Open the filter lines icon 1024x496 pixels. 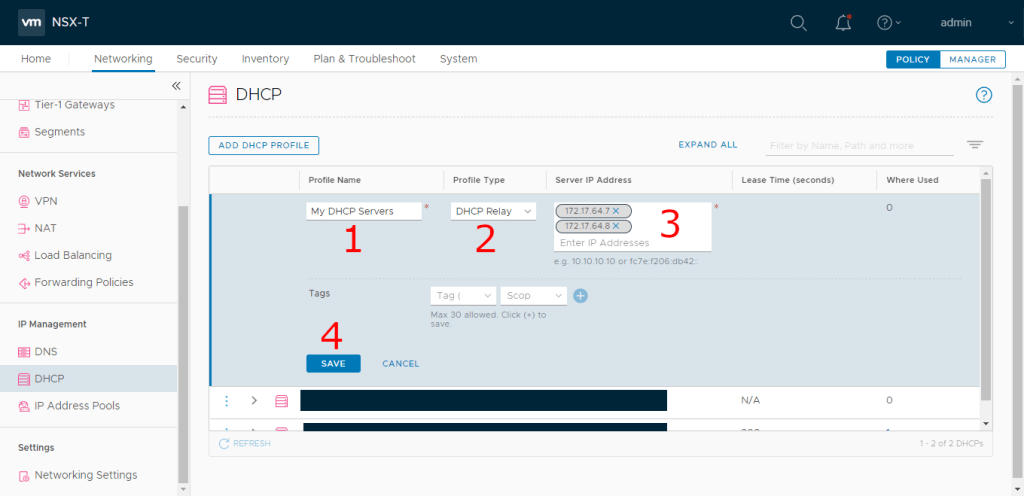[x=975, y=145]
